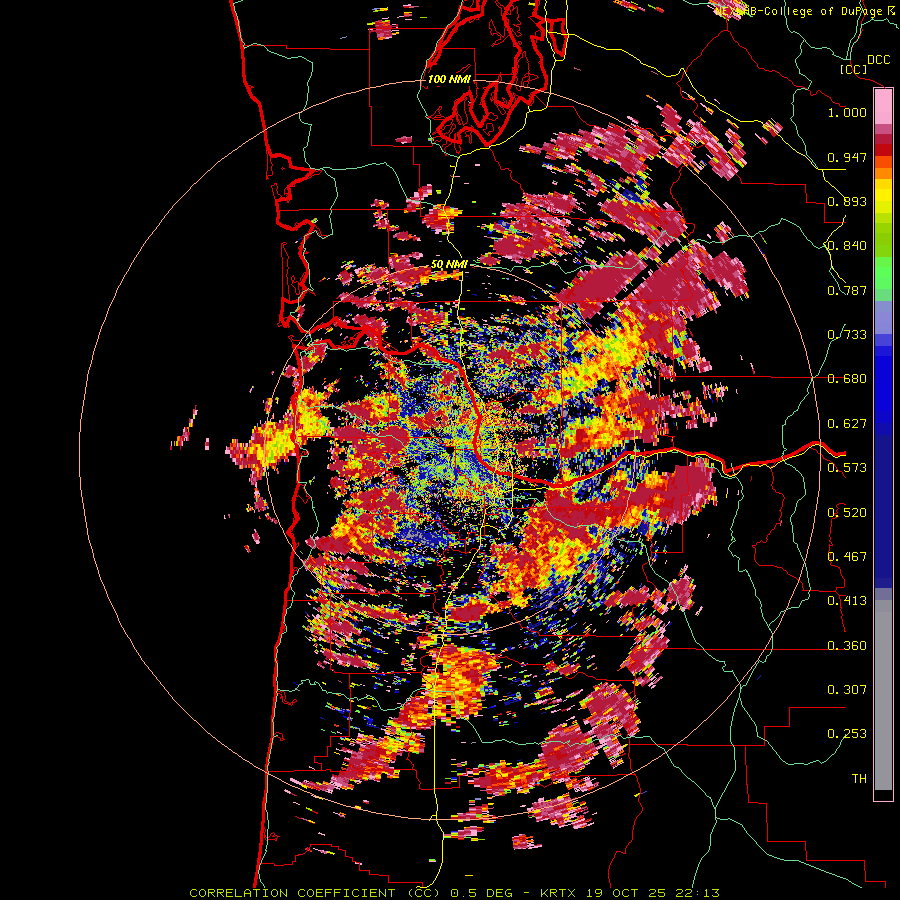Select the 0.680 value on the color scale
This screenshot has width=900, height=900.
pyautogui.click(x=847, y=379)
